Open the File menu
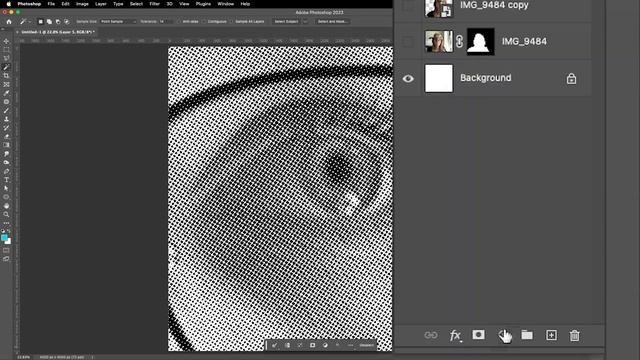This screenshot has width=640, height=360. 51,4
